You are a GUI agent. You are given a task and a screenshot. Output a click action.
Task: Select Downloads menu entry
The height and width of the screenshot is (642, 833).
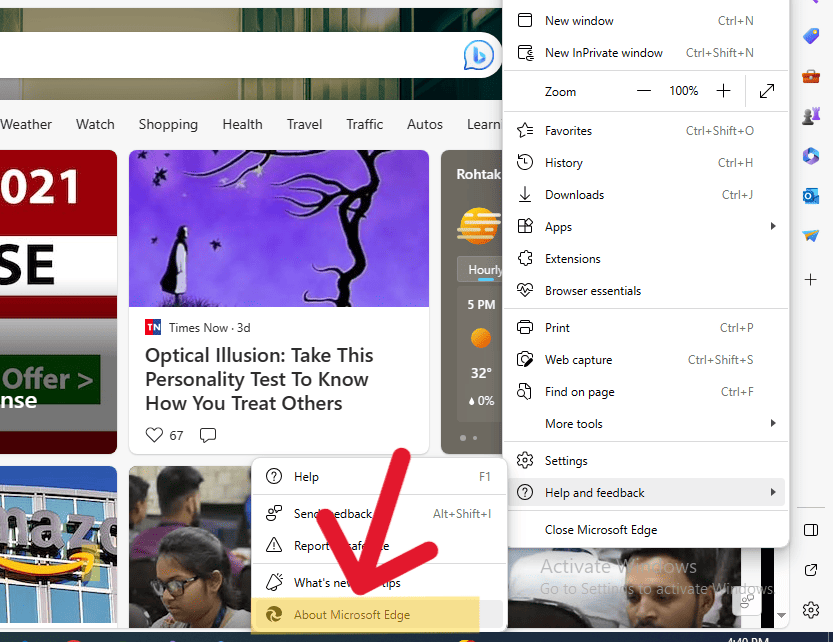pos(644,195)
